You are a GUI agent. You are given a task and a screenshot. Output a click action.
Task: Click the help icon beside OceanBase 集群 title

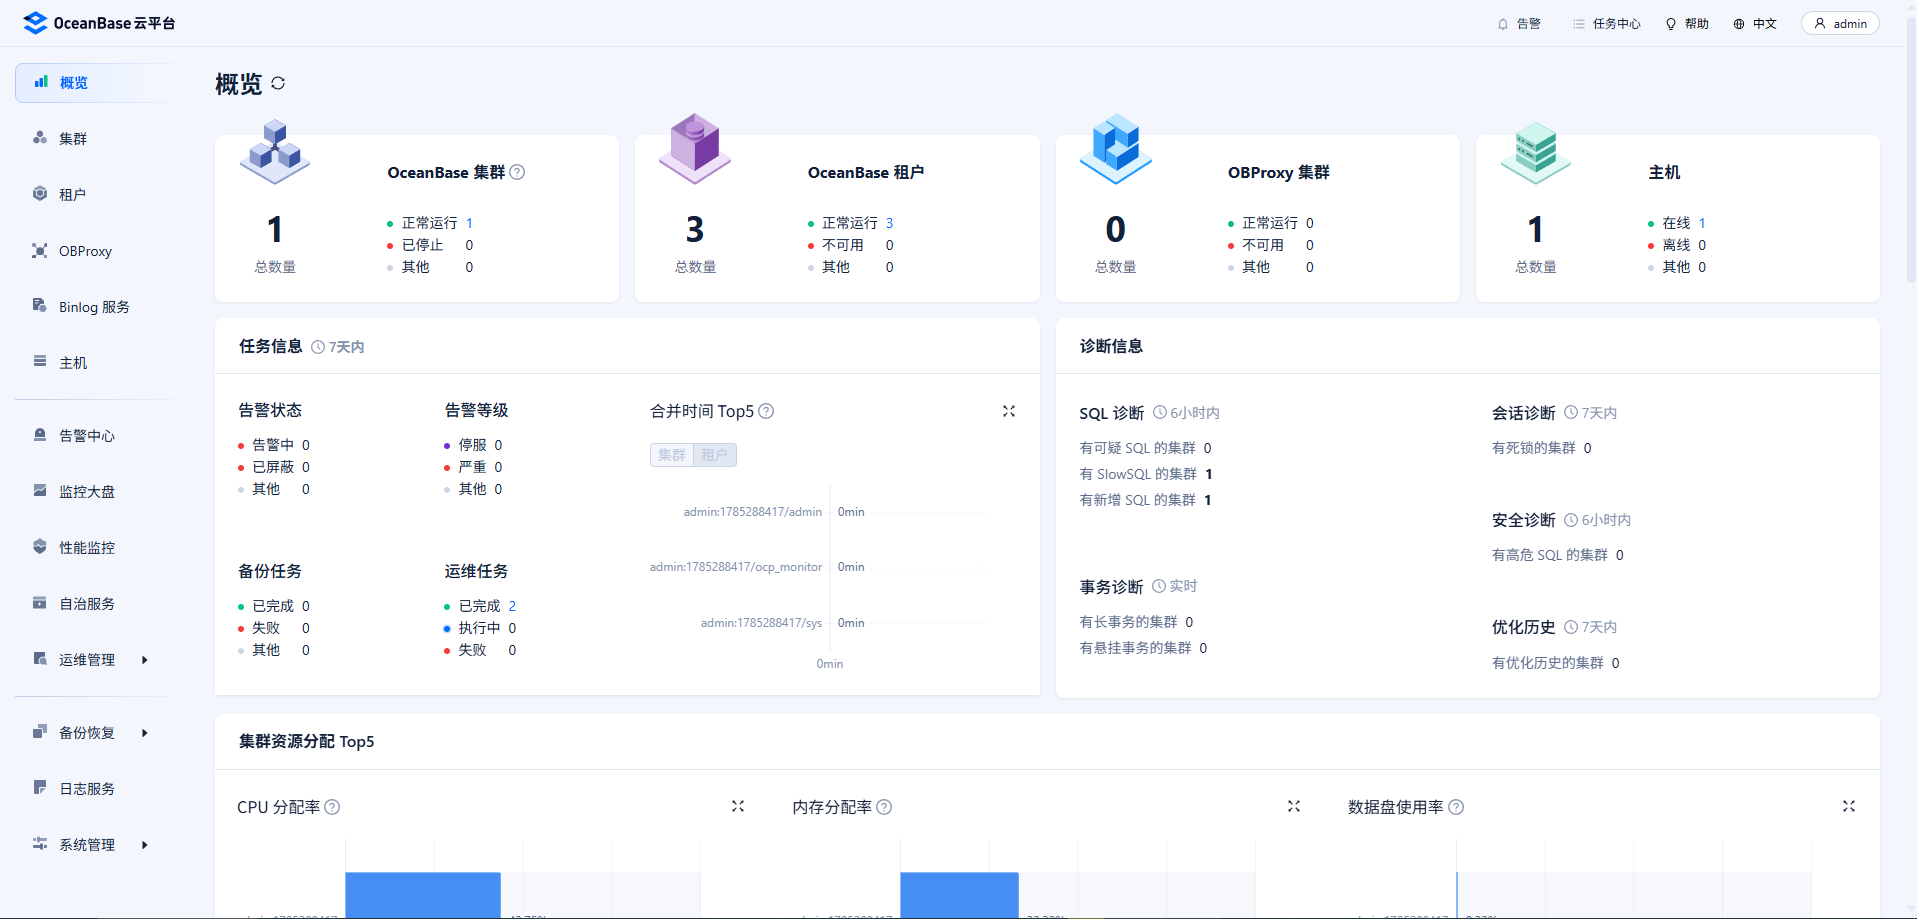point(517,172)
